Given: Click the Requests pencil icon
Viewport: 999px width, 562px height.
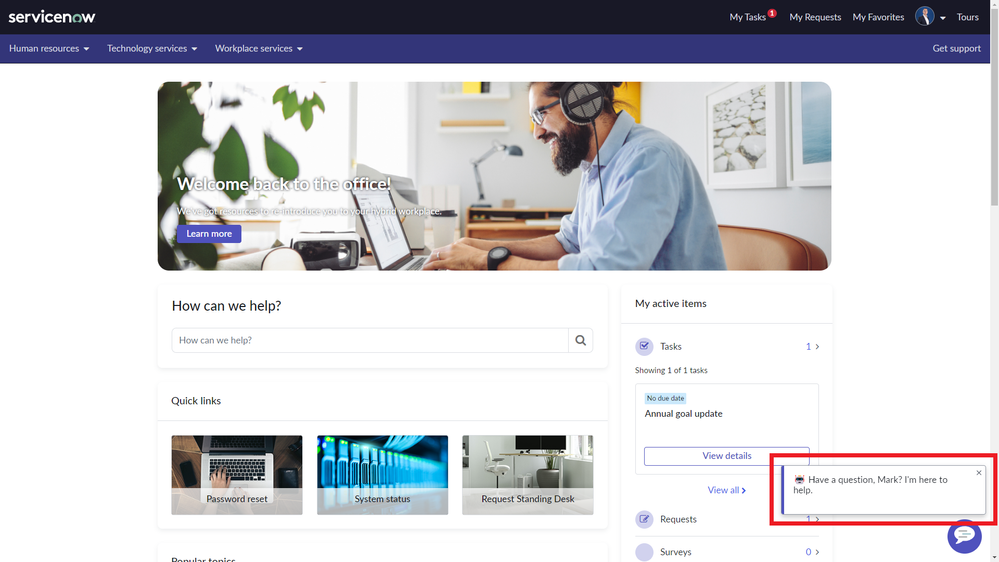Looking at the screenshot, I should point(644,519).
